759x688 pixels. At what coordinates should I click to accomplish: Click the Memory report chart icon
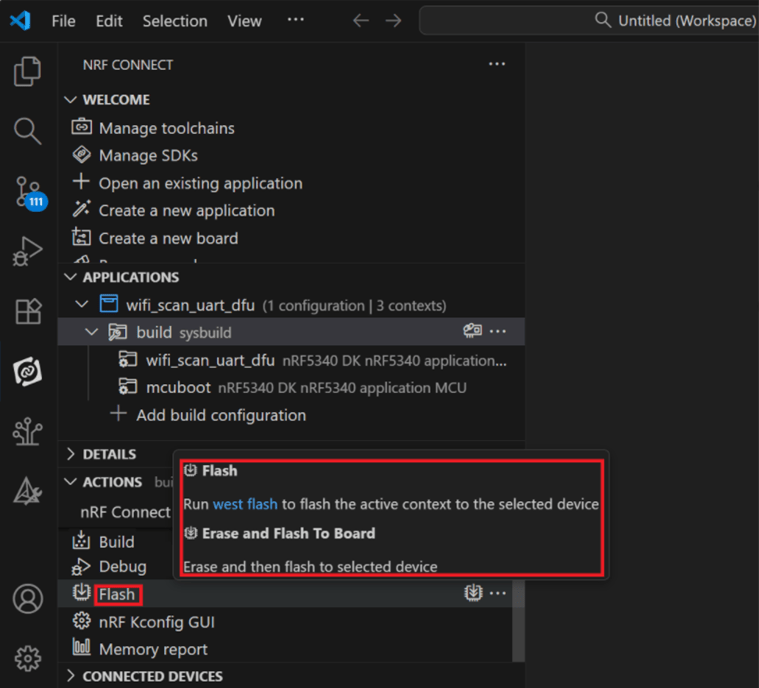[81, 647]
